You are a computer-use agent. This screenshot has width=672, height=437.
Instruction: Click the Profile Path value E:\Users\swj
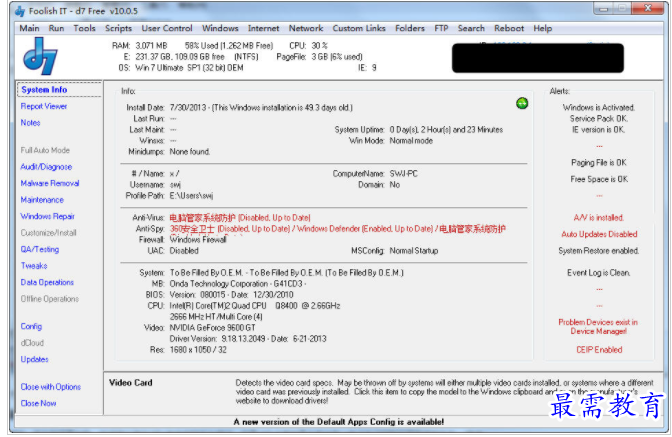tap(191, 196)
